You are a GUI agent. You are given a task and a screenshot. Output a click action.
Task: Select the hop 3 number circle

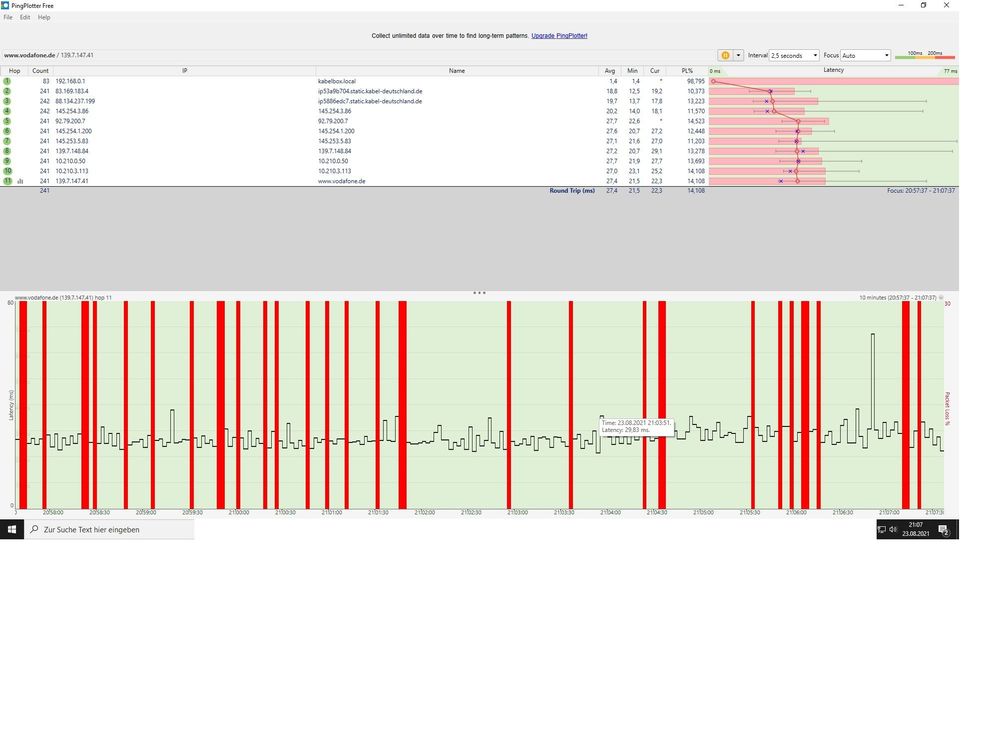coord(7,101)
